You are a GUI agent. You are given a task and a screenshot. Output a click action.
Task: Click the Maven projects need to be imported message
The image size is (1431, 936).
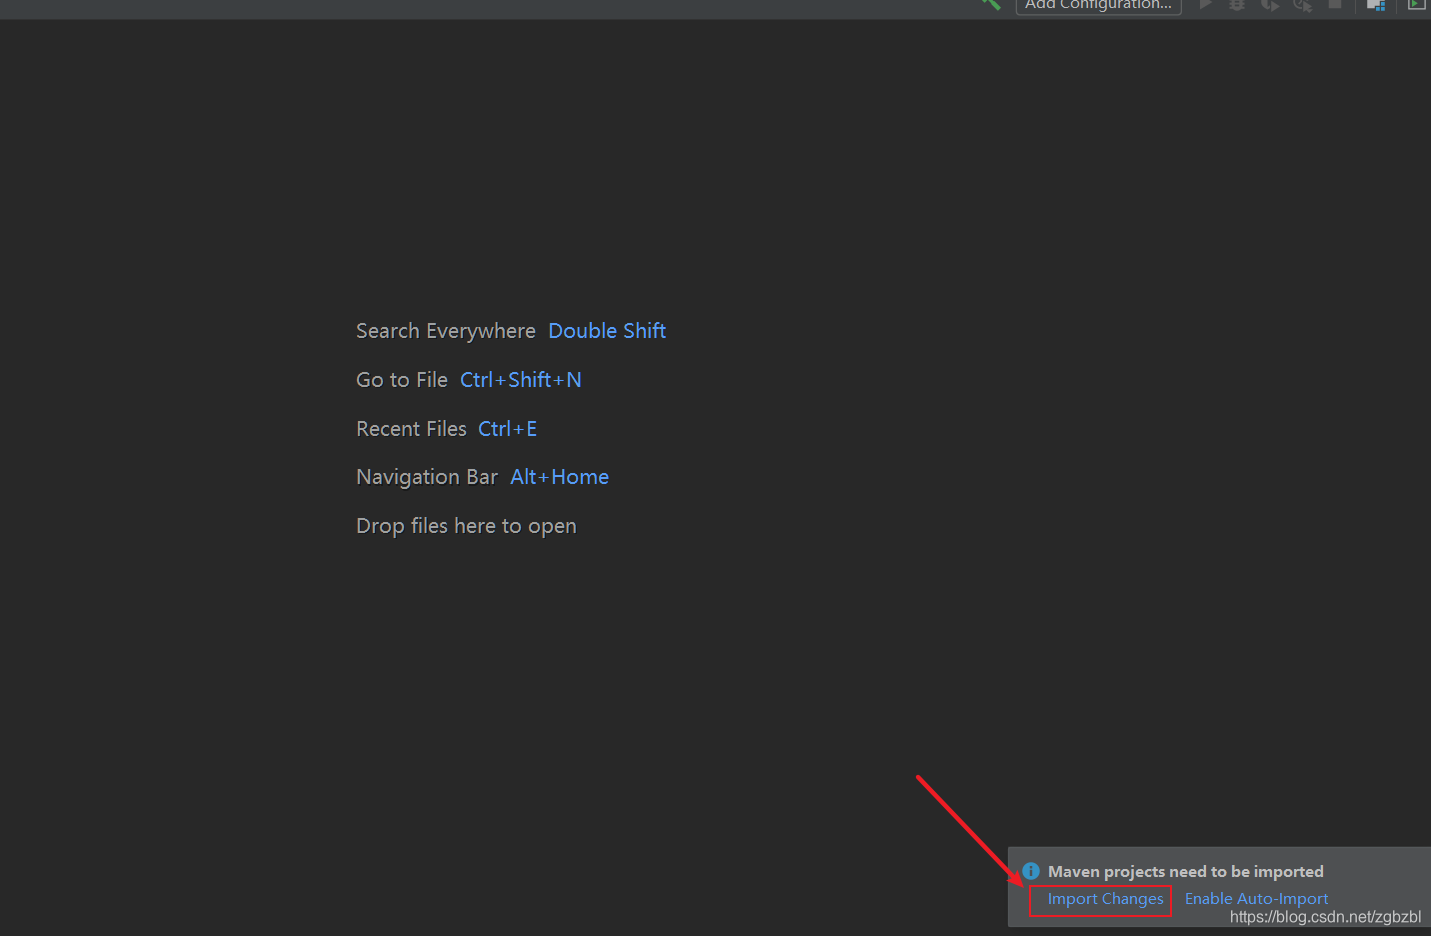coord(1185,872)
